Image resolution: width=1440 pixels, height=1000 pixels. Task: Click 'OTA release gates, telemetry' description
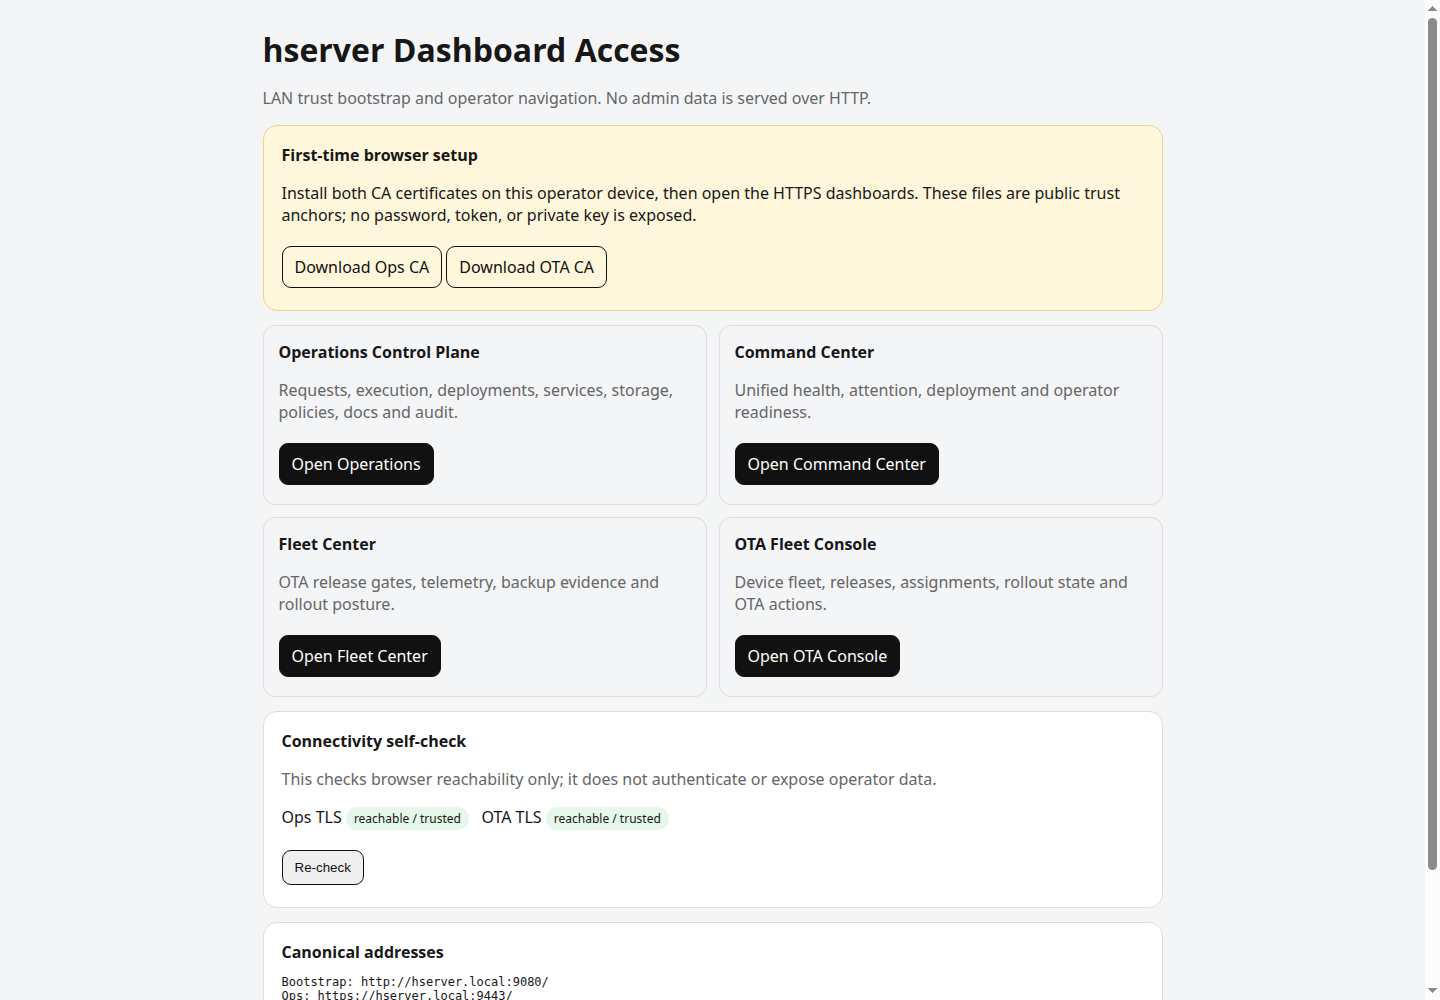click(x=468, y=593)
